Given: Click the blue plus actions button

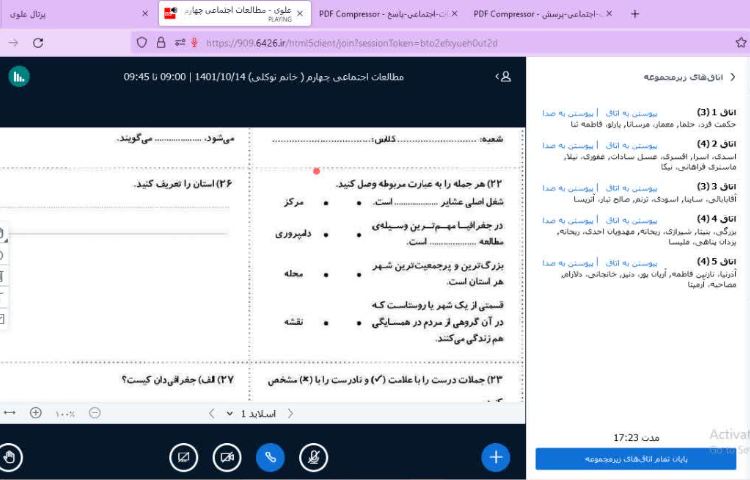Looking at the screenshot, I should (x=496, y=458).
